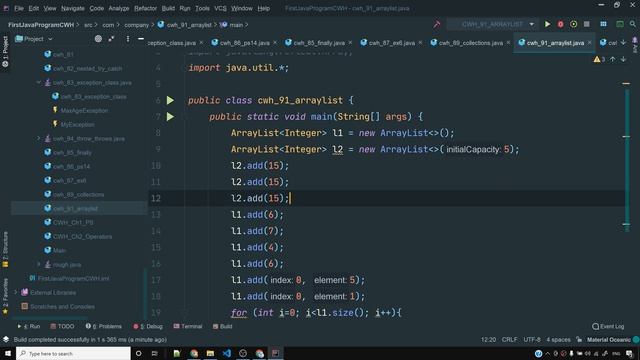The image size is (640, 360).
Task: Switch to cwh_89_collections.java tab
Action: [471, 43]
